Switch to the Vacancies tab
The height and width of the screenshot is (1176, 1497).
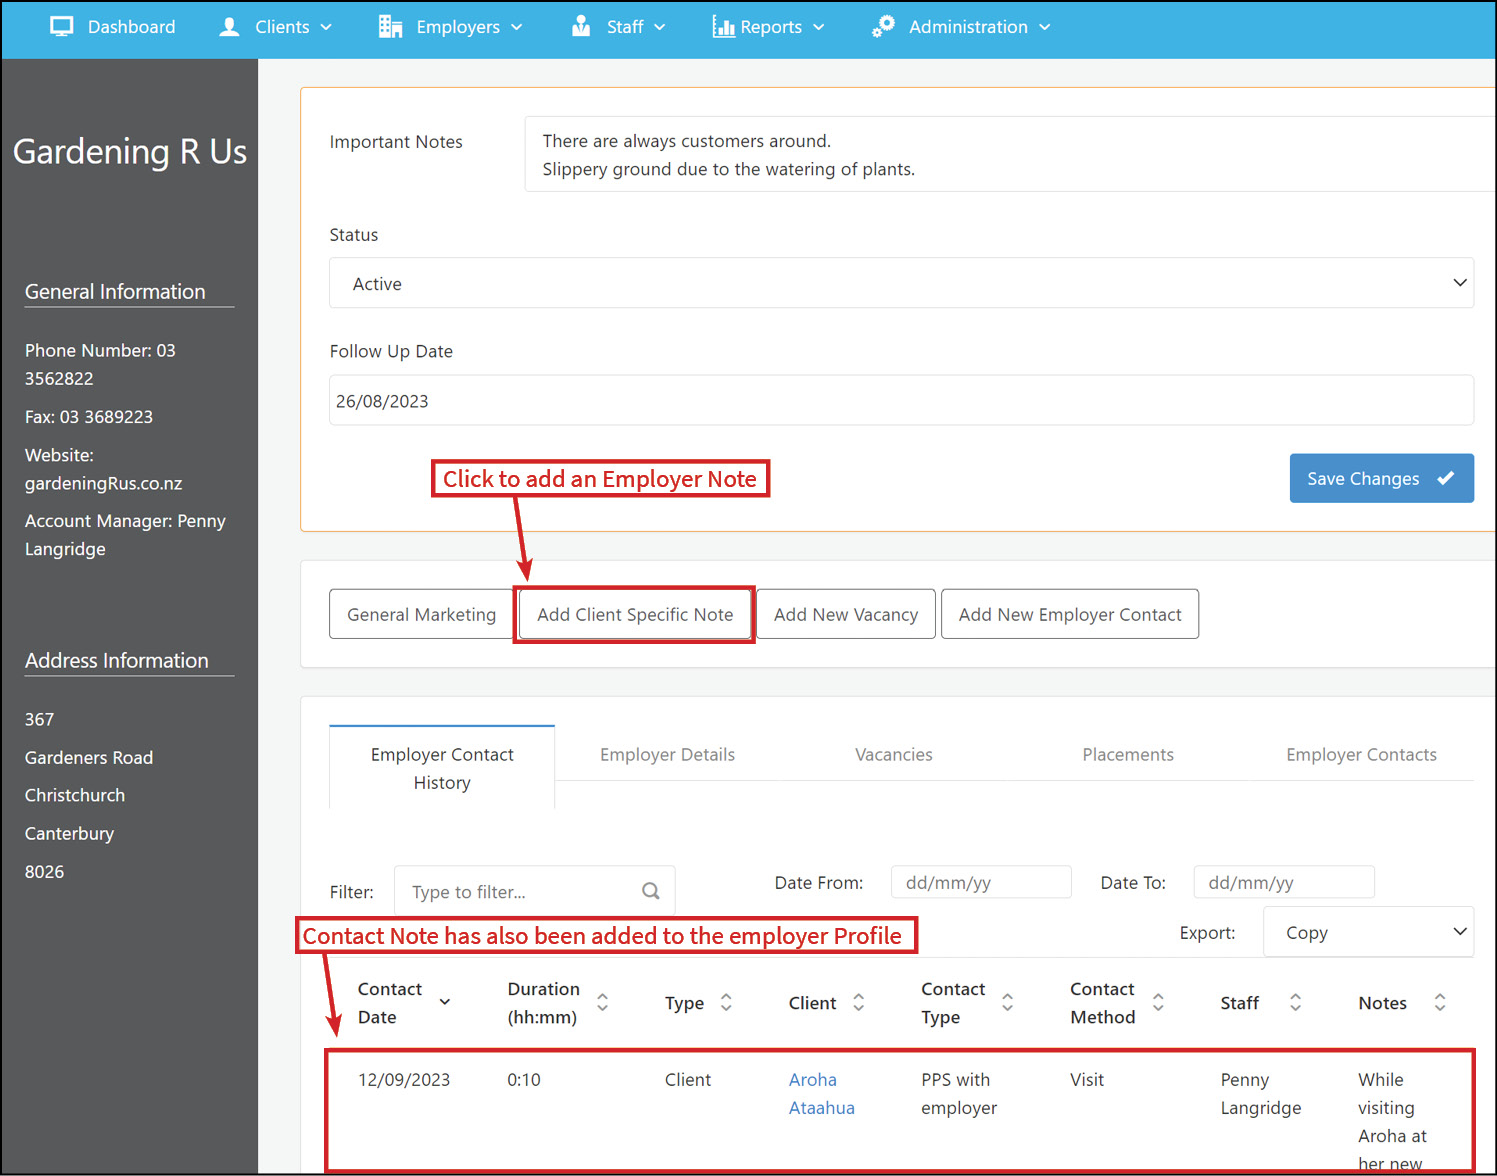893,755
